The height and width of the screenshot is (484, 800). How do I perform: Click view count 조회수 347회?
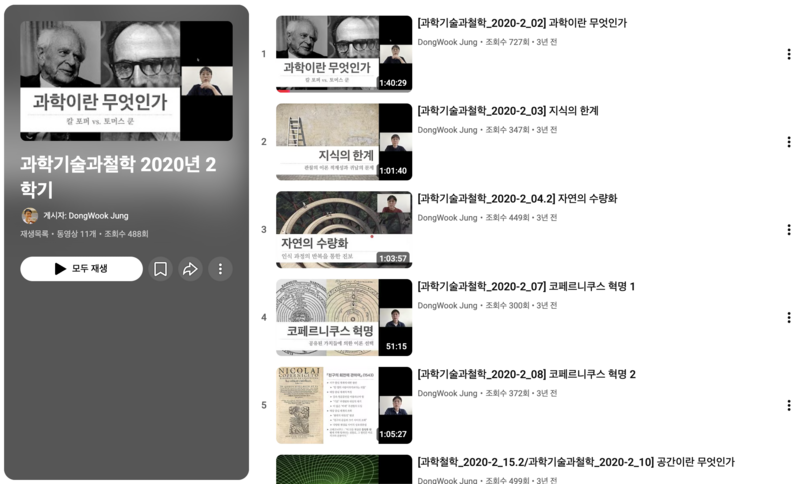(x=507, y=130)
